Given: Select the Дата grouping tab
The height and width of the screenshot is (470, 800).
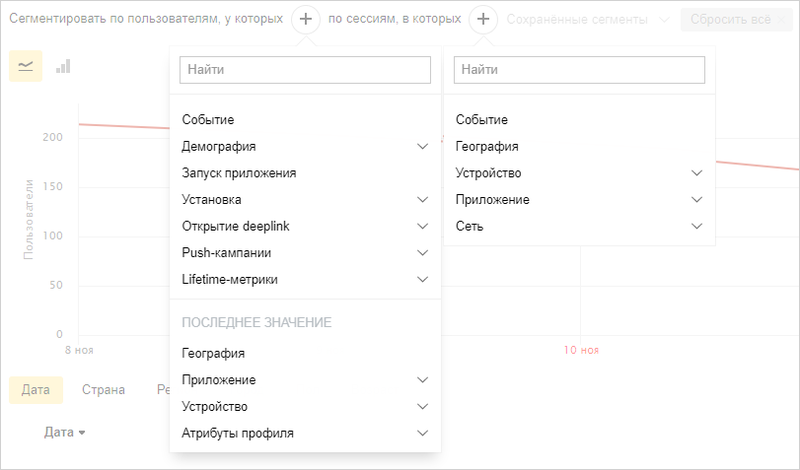Looking at the screenshot, I should pyautogui.click(x=36, y=390).
